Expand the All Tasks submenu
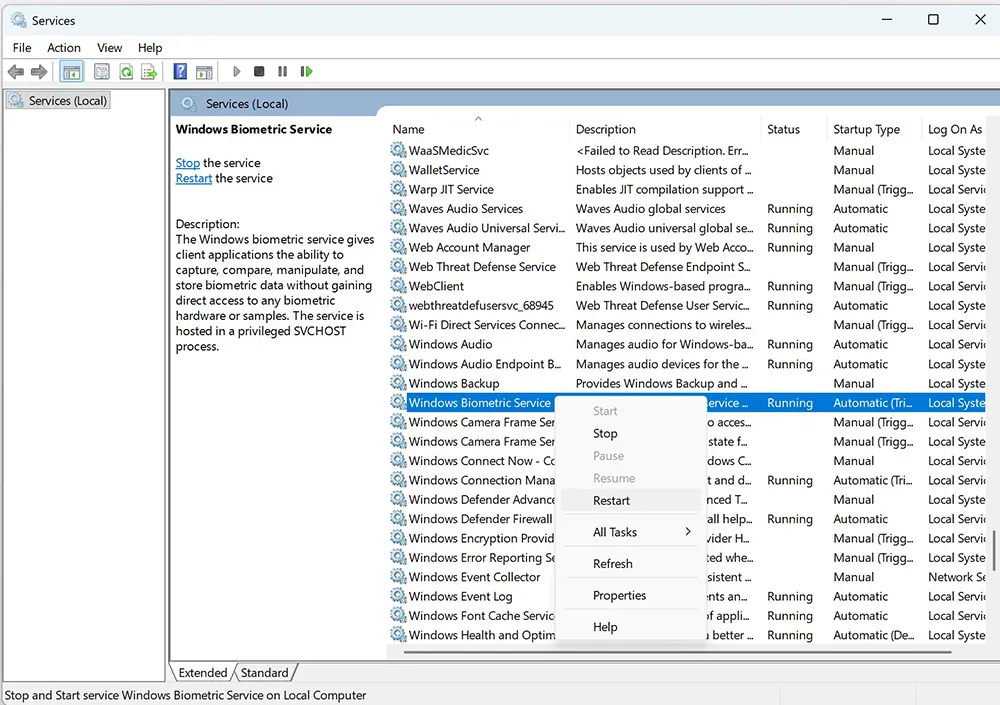This screenshot has height=705, width=1000. (x=630, y=531)
